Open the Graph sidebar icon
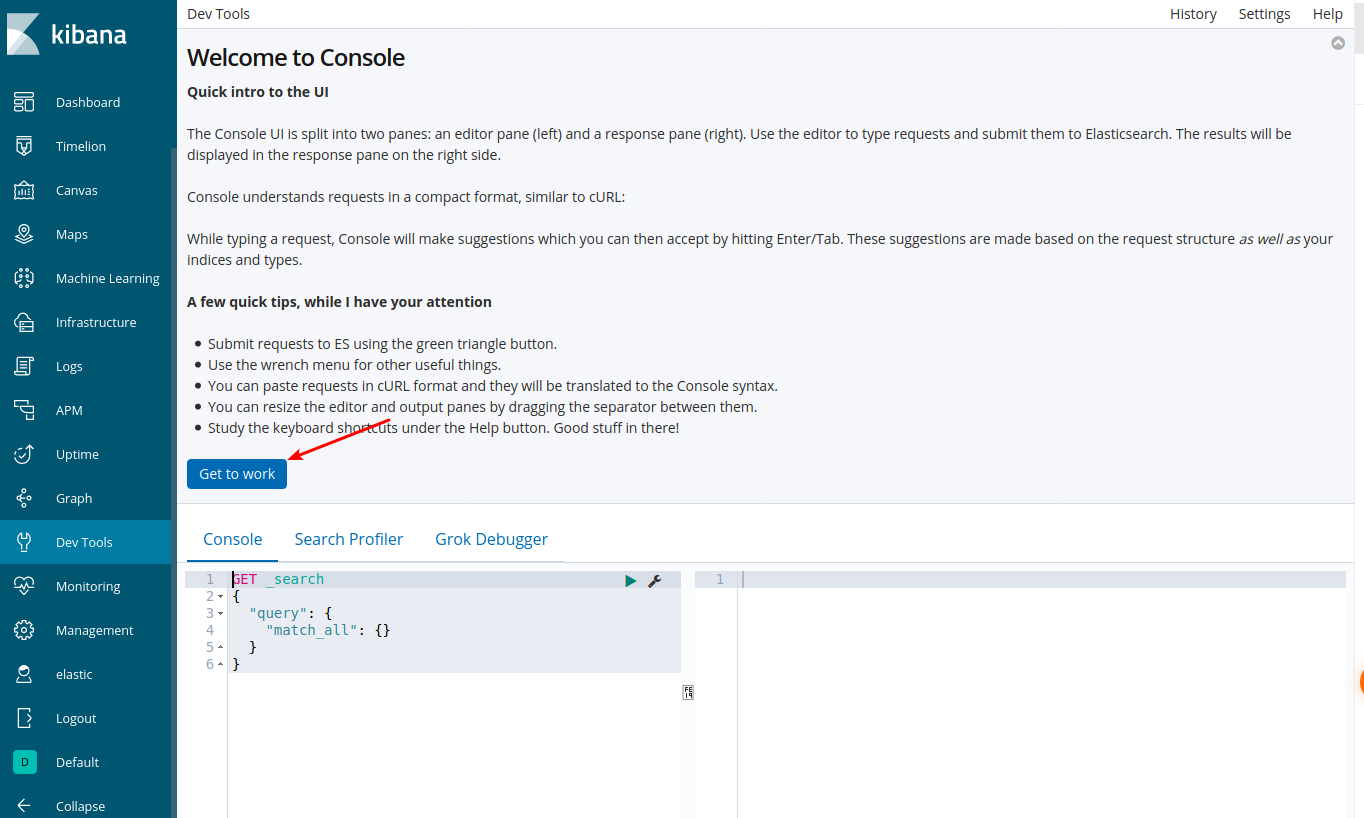This screenshot has height=818, width=1364. click(24, 498)
